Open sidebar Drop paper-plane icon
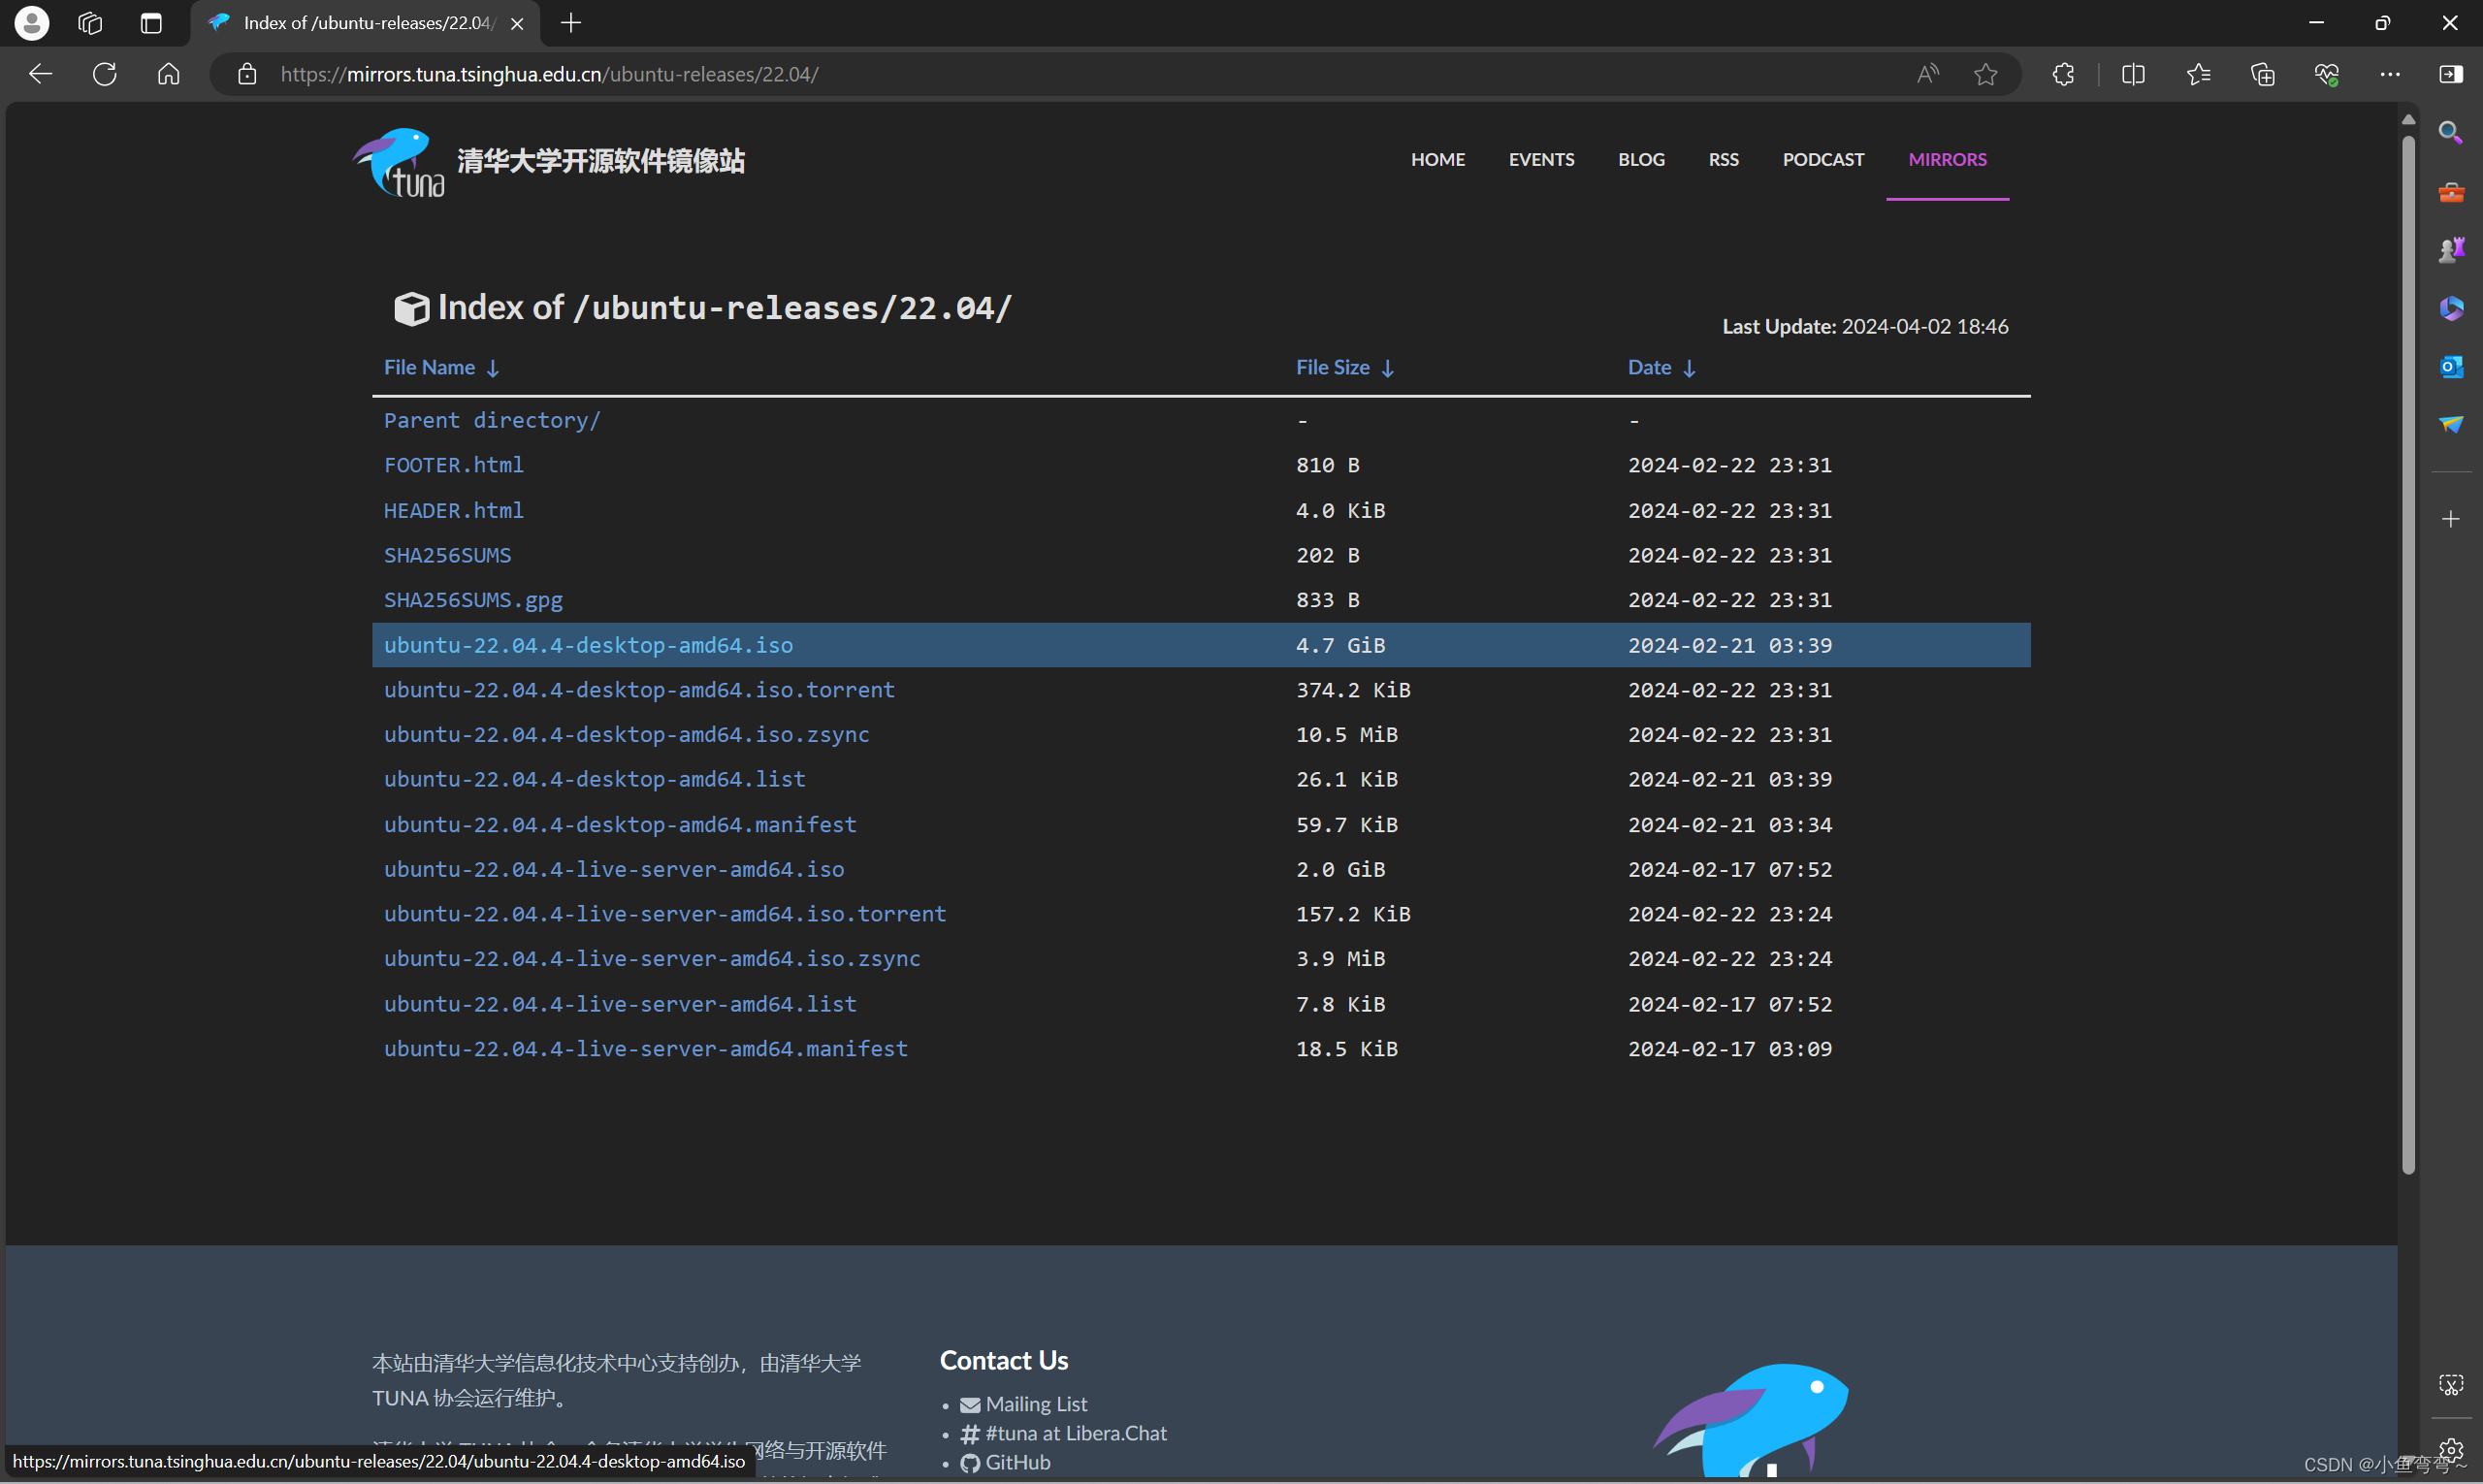The height and width of the screenshot is (1484, 2483). click(2450, 425)
